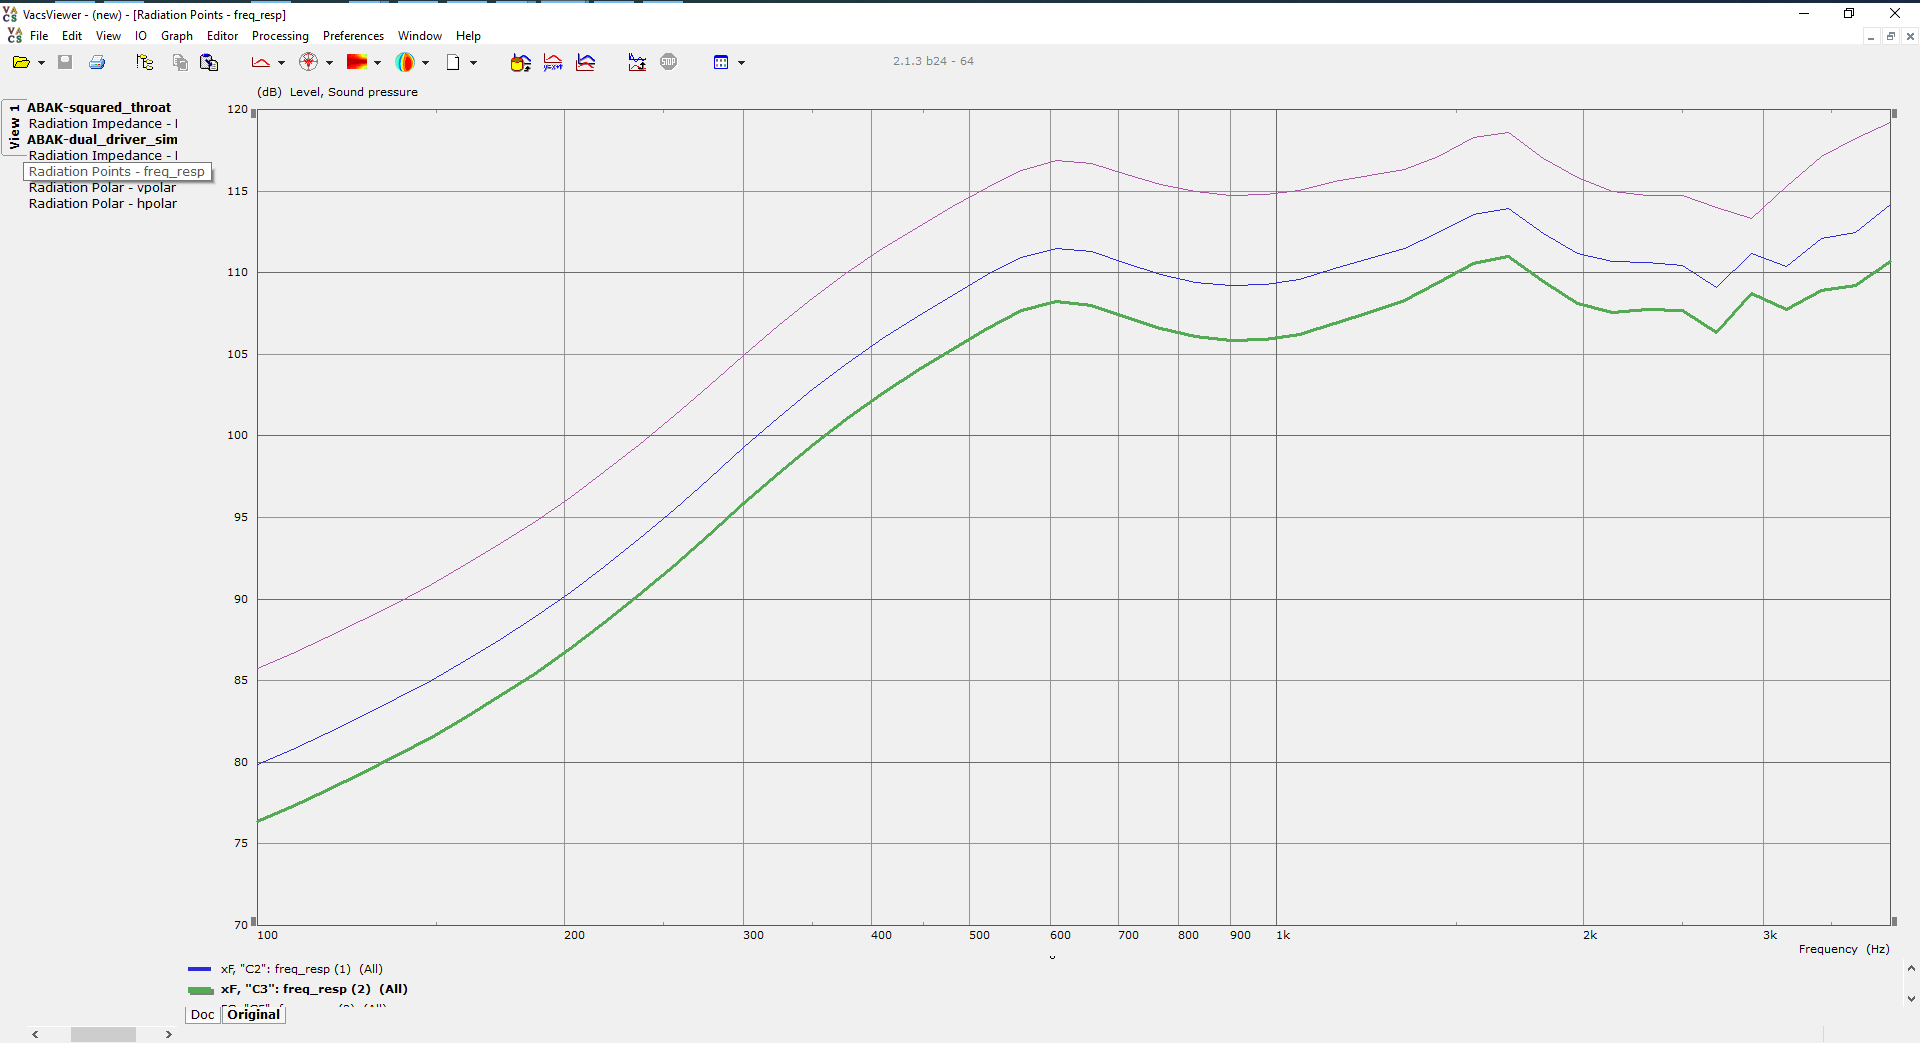Click the polar plot circle icon

pyautogui.click(x=309, y=62)
